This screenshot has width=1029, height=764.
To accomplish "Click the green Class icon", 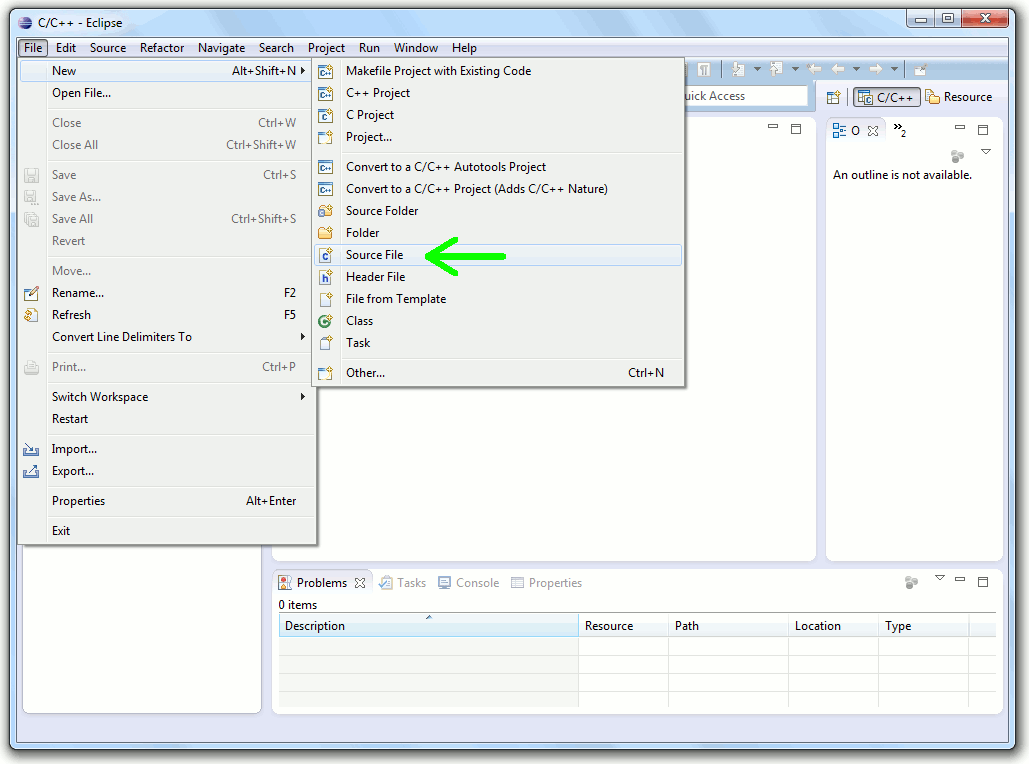I will pyautogui.click(x=326, y=321).
